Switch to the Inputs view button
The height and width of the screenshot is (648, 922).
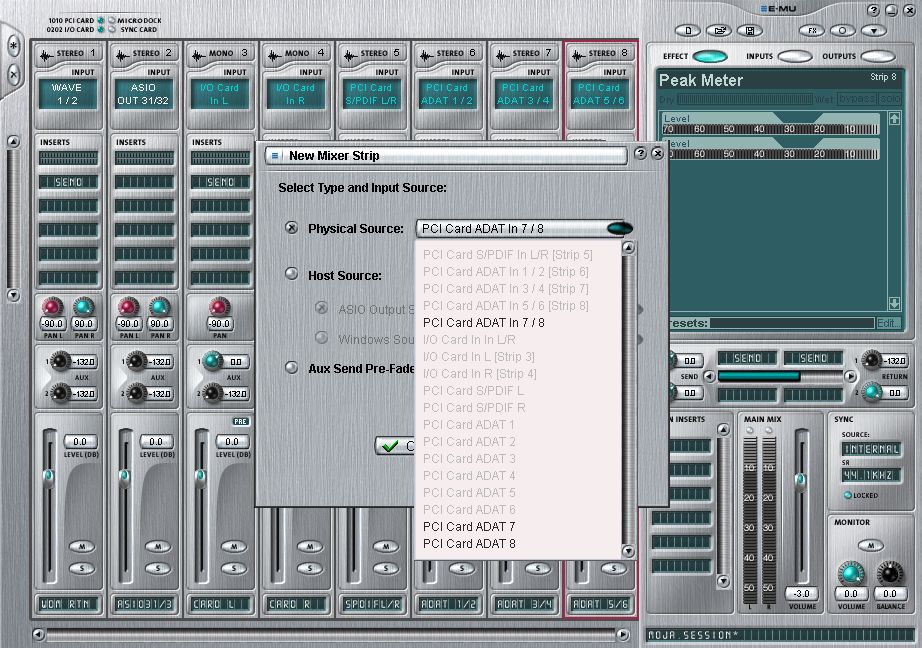(x=794, y=56)
